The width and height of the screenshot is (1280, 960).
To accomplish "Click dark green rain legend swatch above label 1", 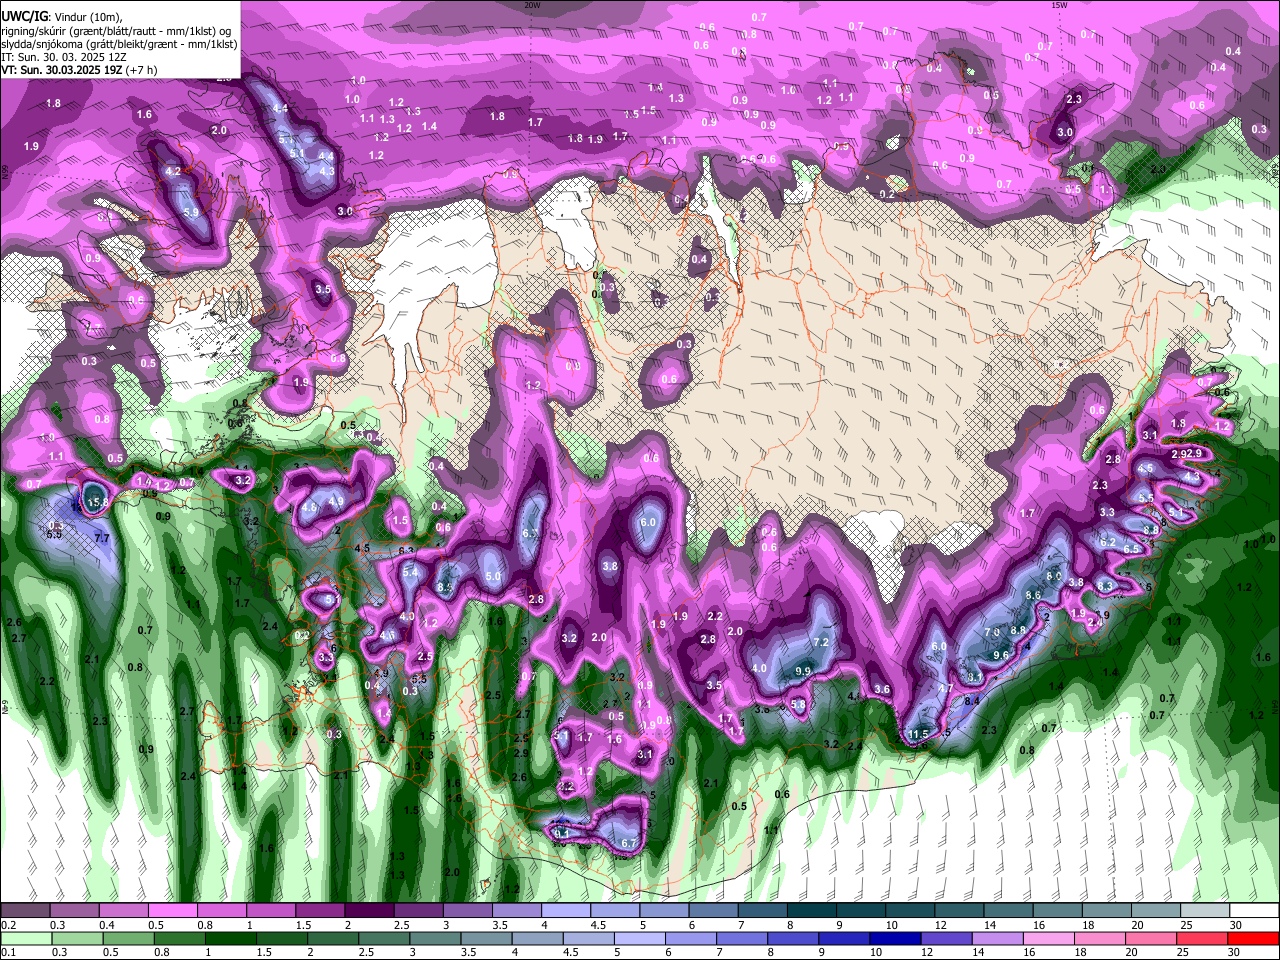I will [x=230, y=939].
